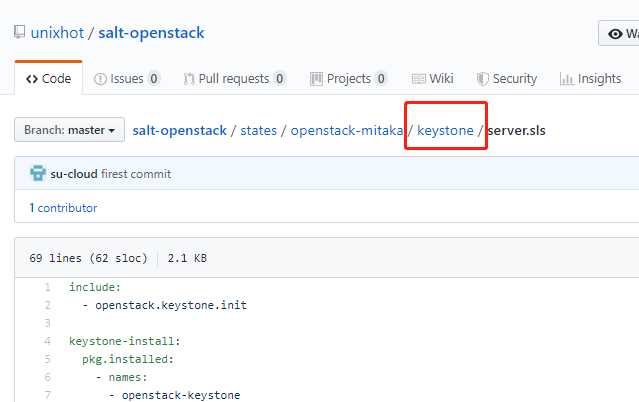Screen dimensions: 639x402
Task: Click the Security shield icon
Action: (x=483, y=79)
